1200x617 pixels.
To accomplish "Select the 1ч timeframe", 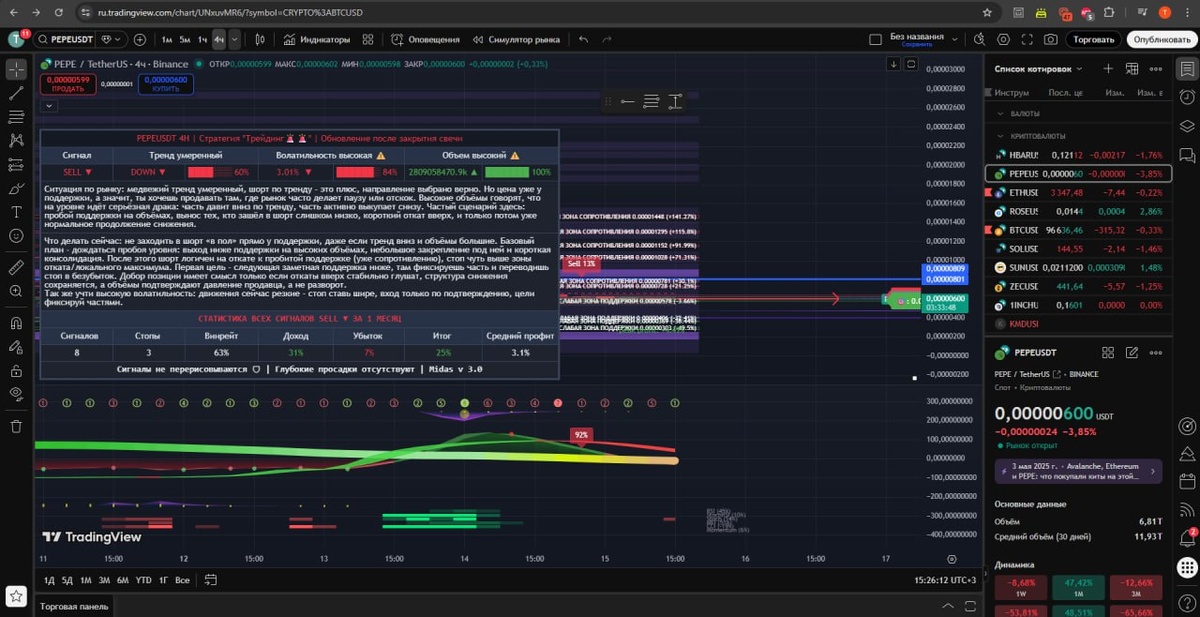I will pos(202,39).
